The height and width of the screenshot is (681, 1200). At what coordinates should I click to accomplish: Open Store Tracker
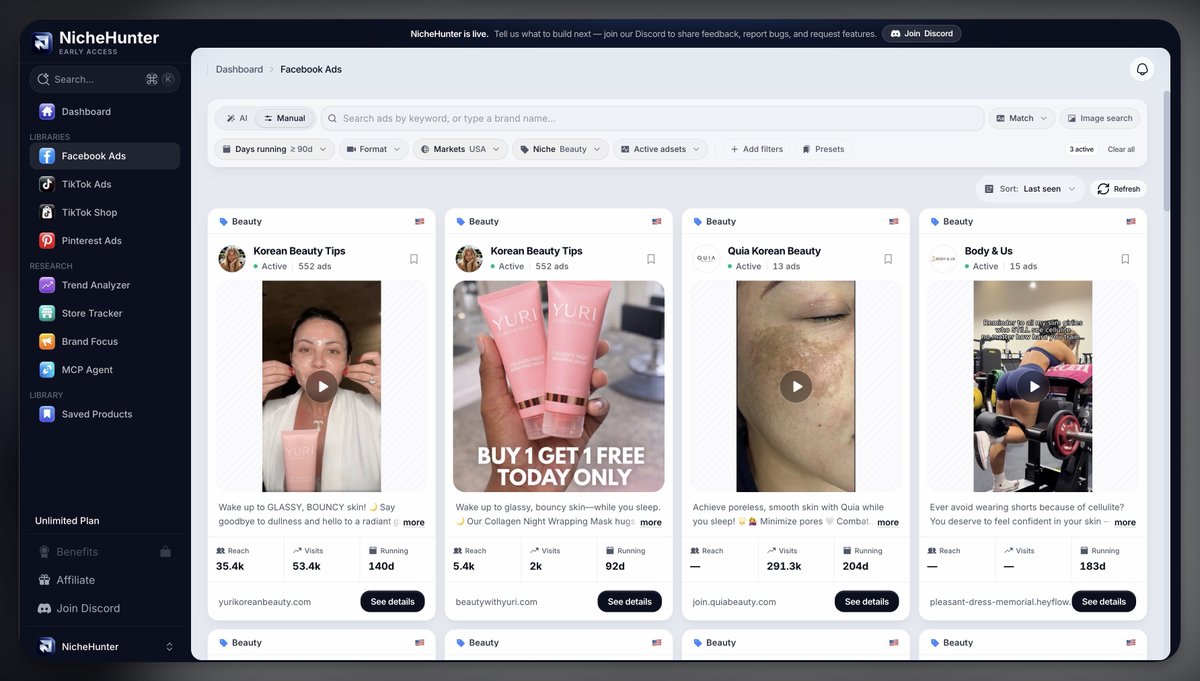point(105,313)
